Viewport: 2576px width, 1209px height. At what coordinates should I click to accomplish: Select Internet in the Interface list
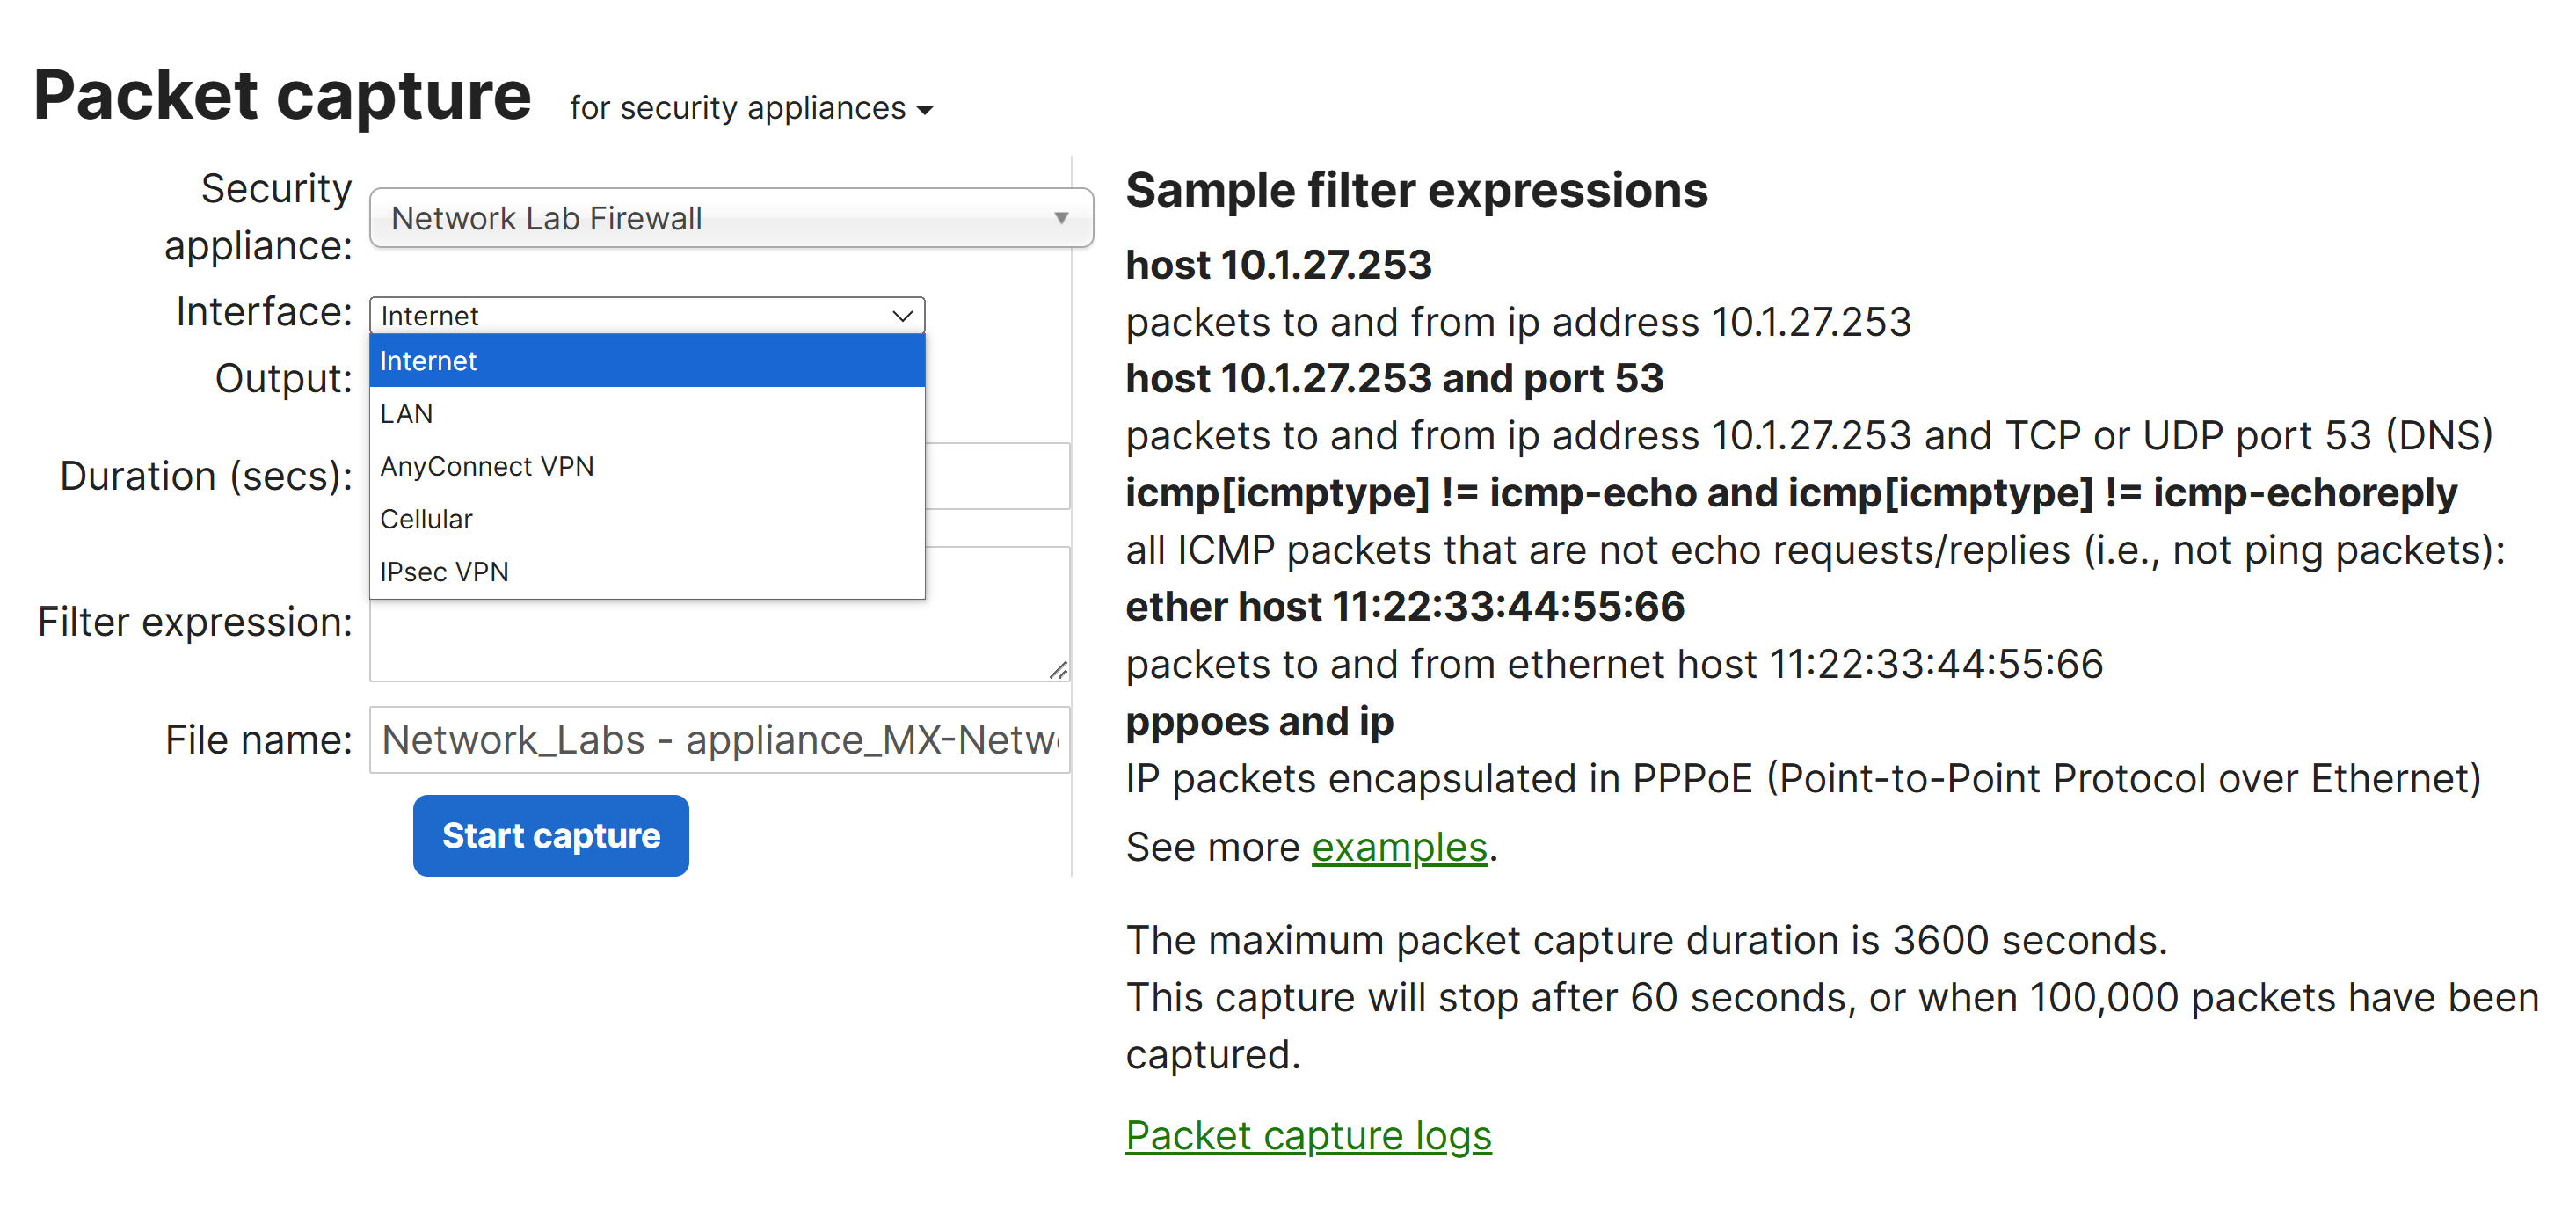point(646,361)
